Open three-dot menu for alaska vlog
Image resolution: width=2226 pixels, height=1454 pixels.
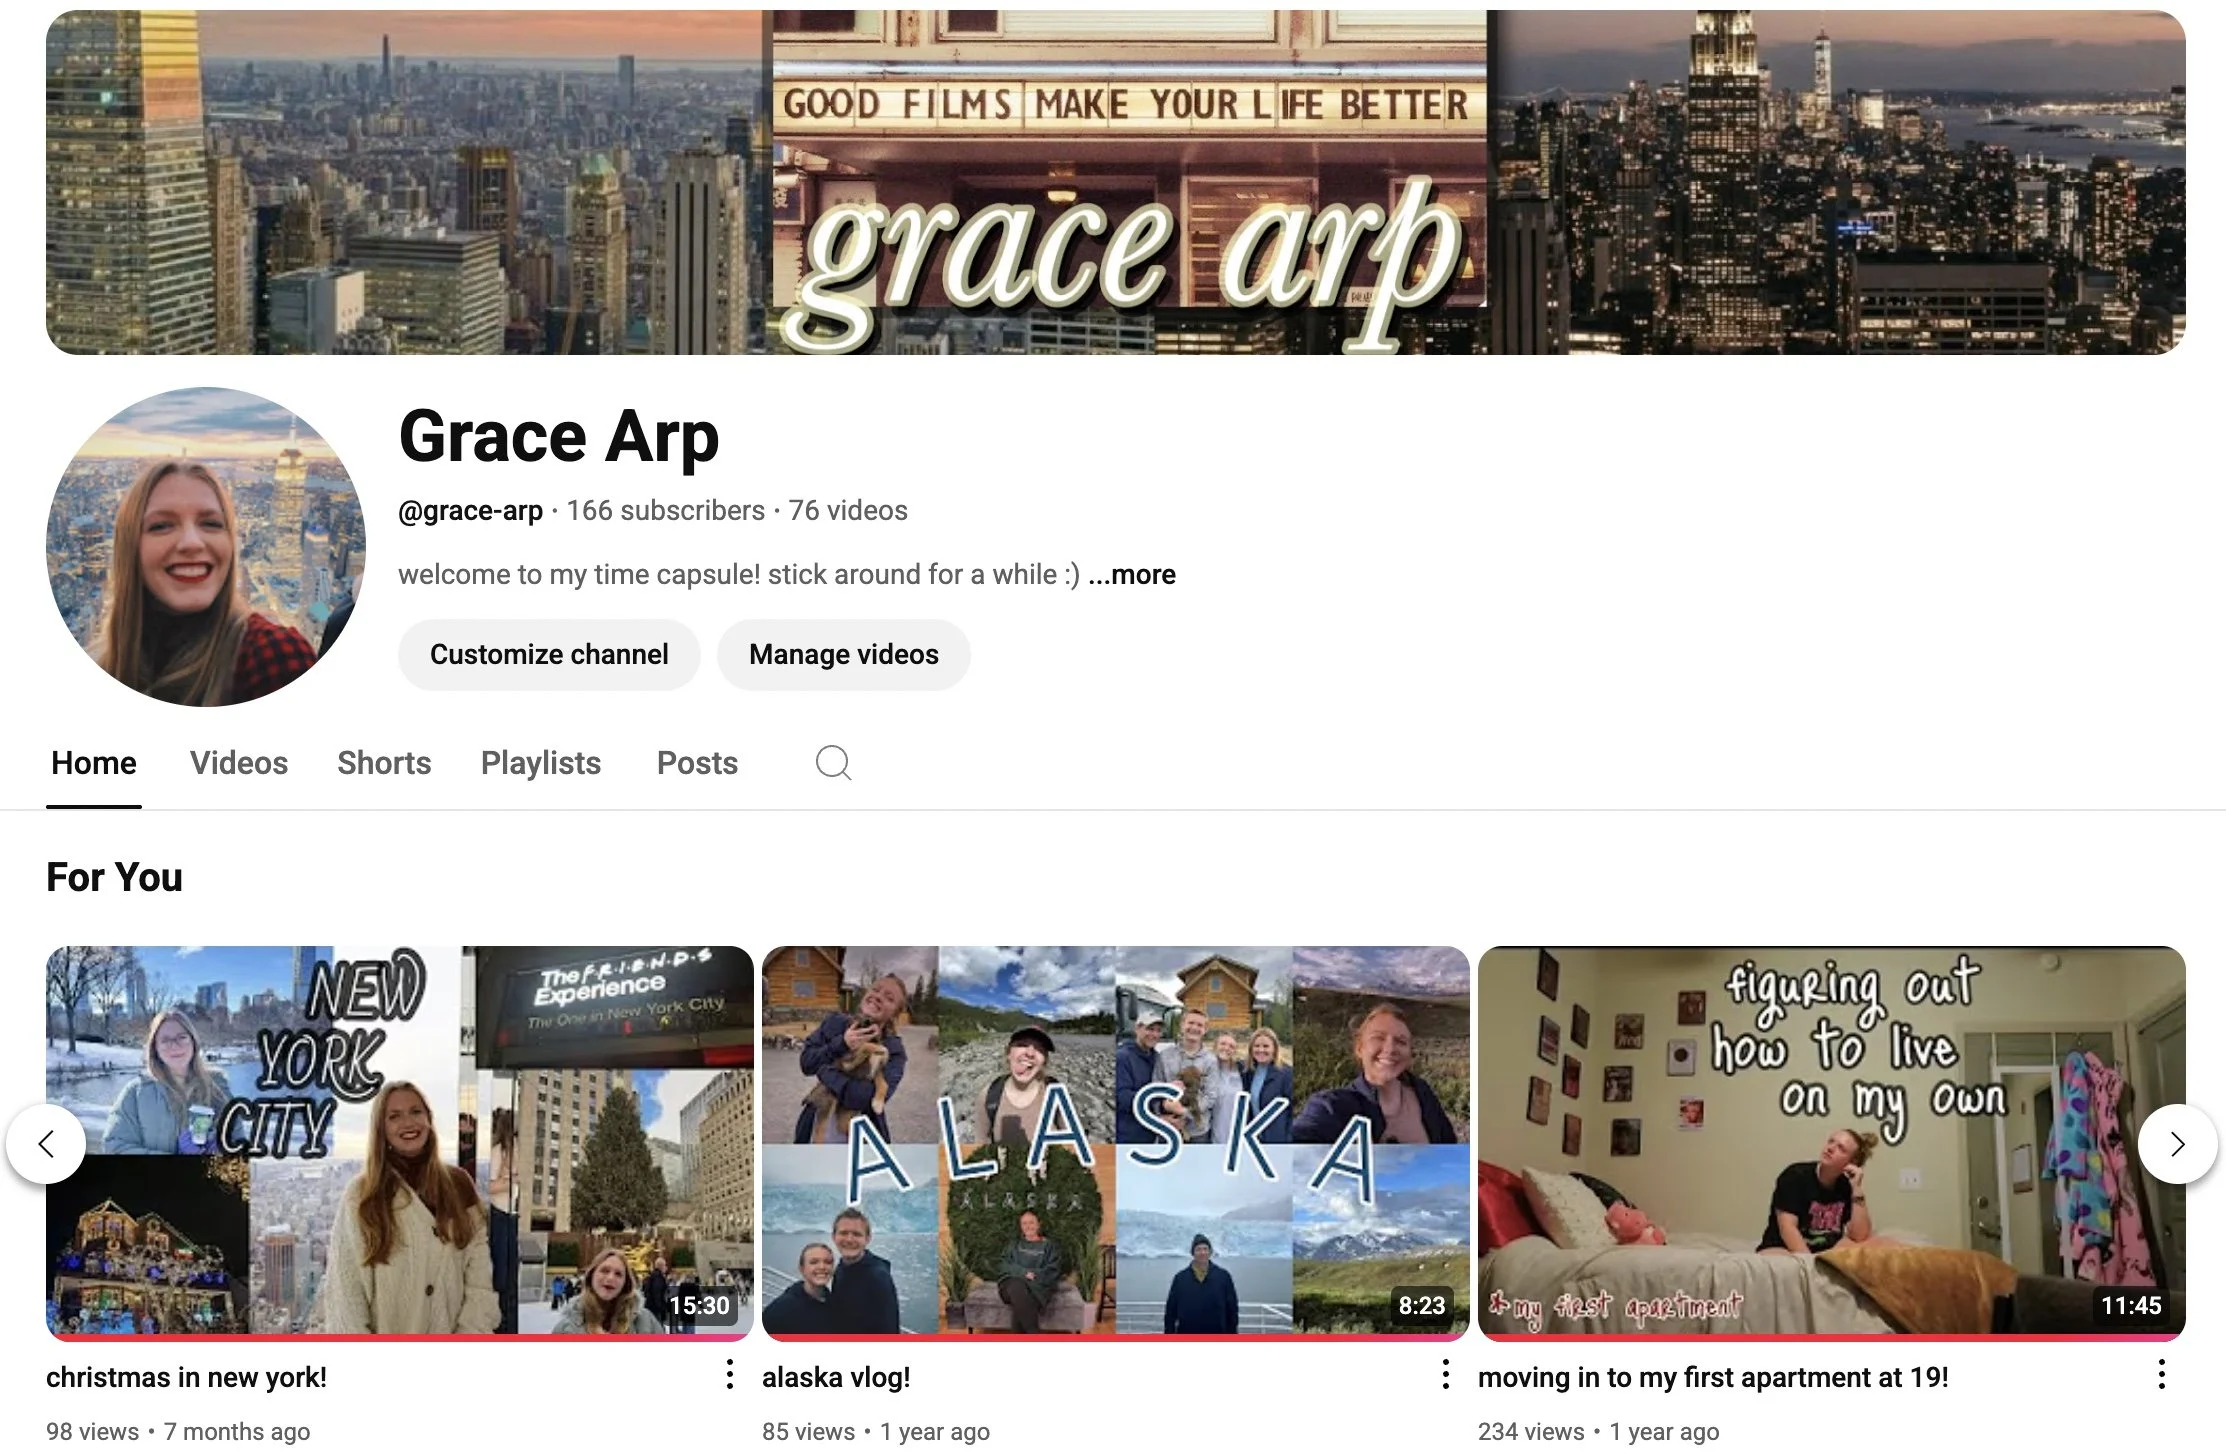coord(1445,1375)
